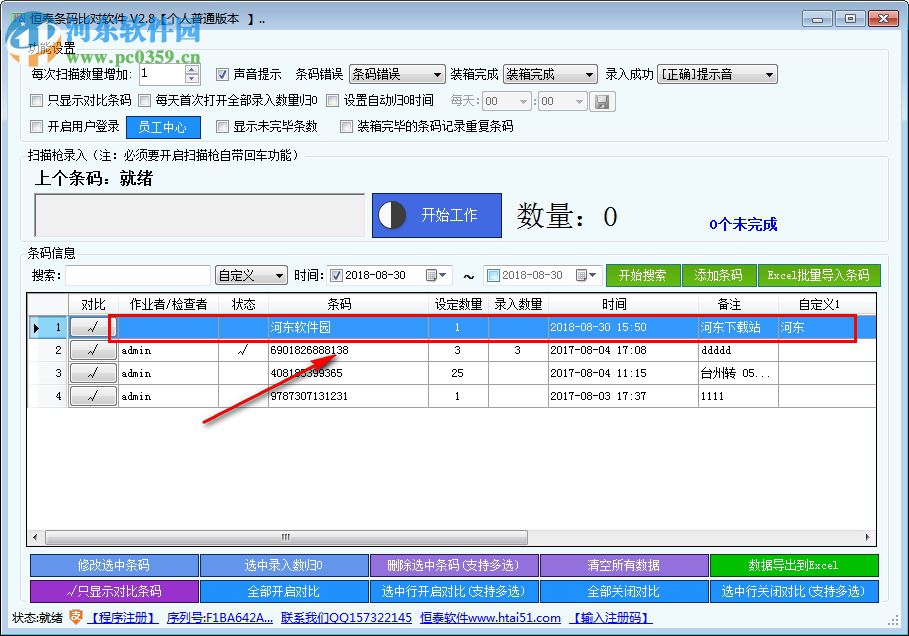
Task: Open the hour dropdown for daily reset
Action: (507, 101)
